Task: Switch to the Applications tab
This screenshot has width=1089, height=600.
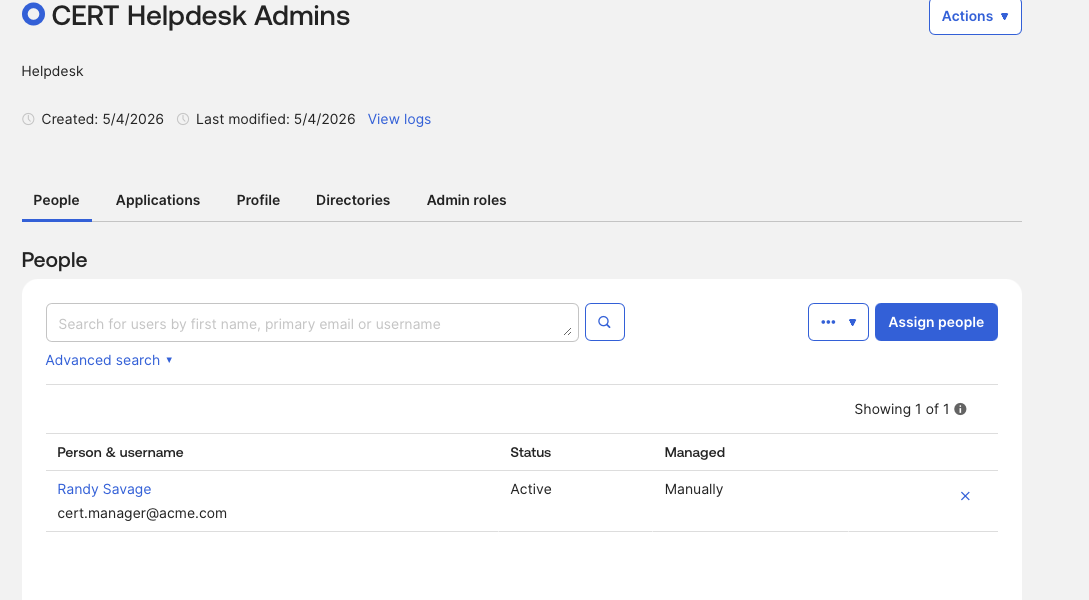Action: pos(158,200)
